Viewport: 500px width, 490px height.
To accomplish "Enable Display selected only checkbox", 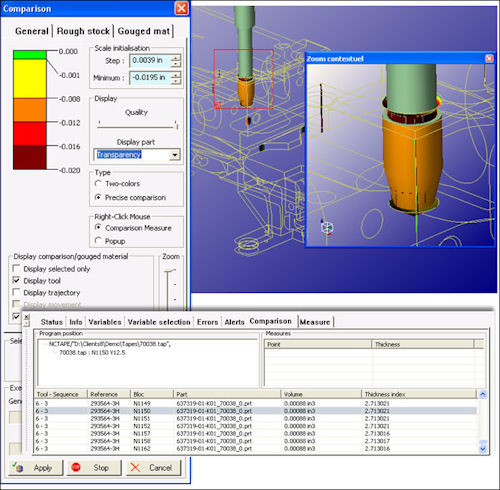I will 16,268.
